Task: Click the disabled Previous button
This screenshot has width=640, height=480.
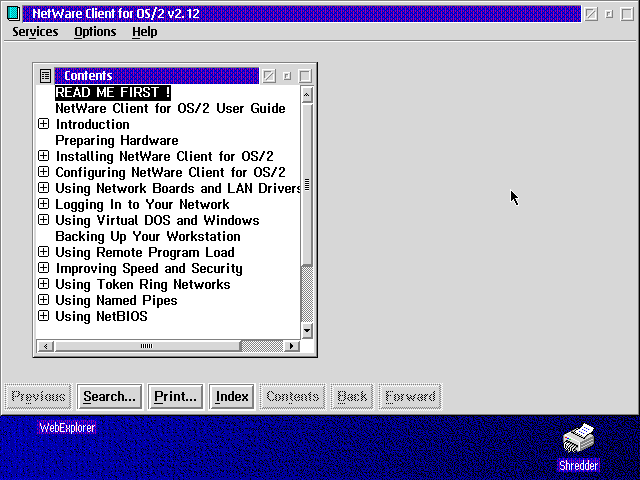Action: (x=38, y=396)
